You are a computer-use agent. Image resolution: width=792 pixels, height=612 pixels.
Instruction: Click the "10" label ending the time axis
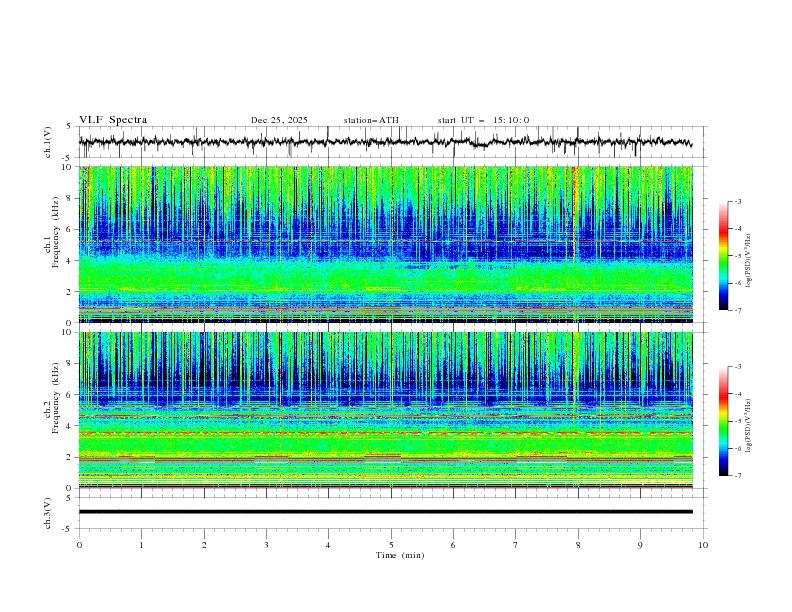point(703,545)
